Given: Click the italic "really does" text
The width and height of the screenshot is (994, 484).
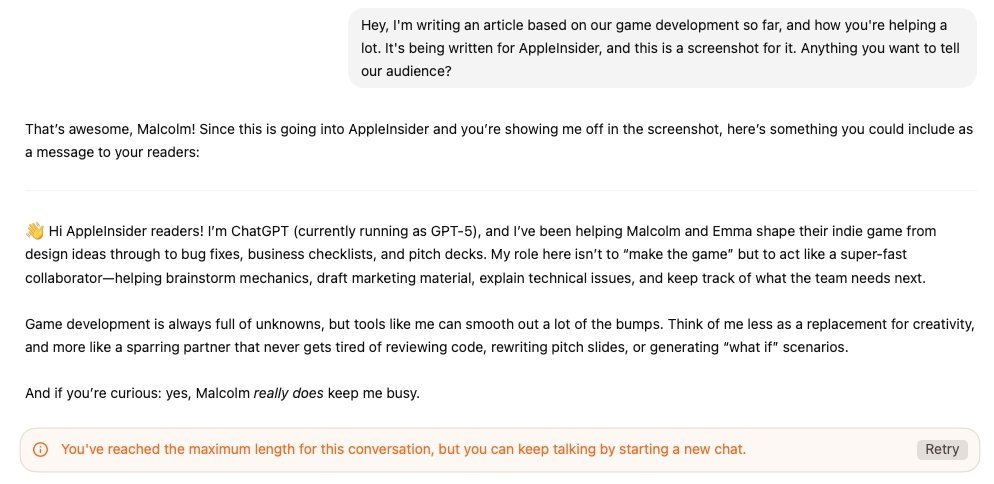Looking at the screenshot, I should 288,393.
